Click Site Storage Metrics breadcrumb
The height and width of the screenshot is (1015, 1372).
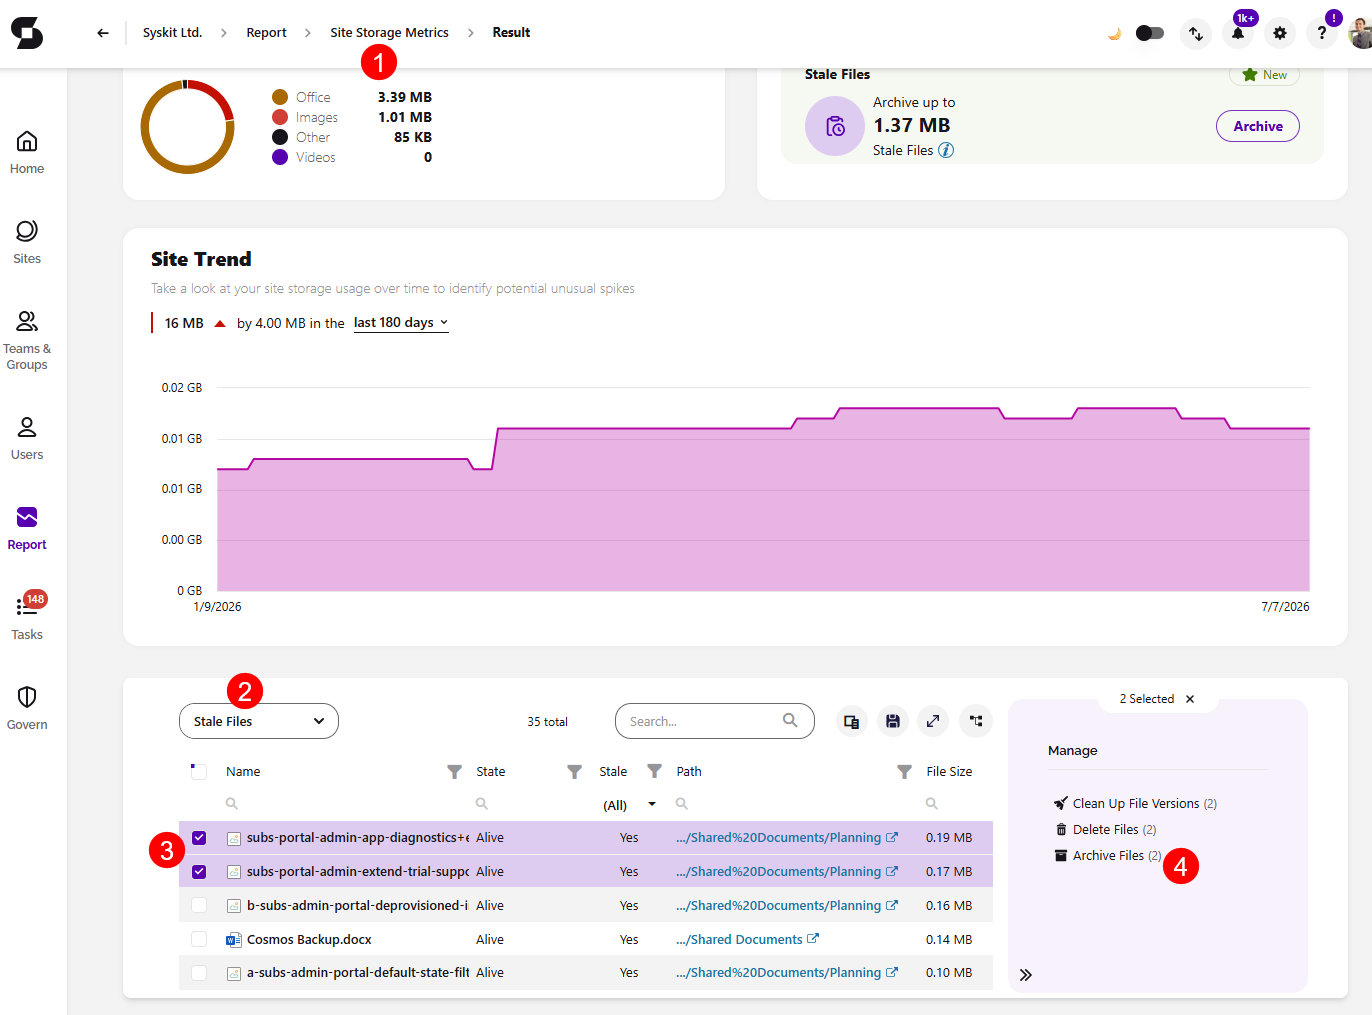pos(389,33)
